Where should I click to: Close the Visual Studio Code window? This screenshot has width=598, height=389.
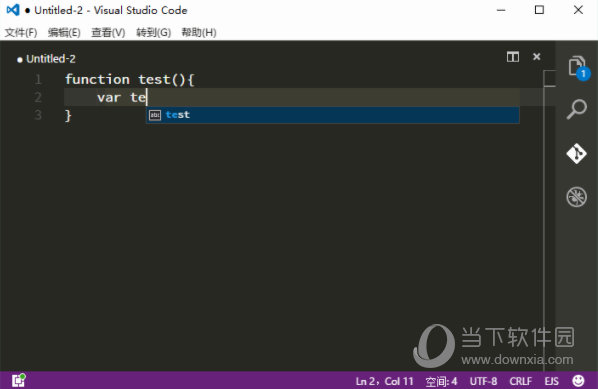578,10
